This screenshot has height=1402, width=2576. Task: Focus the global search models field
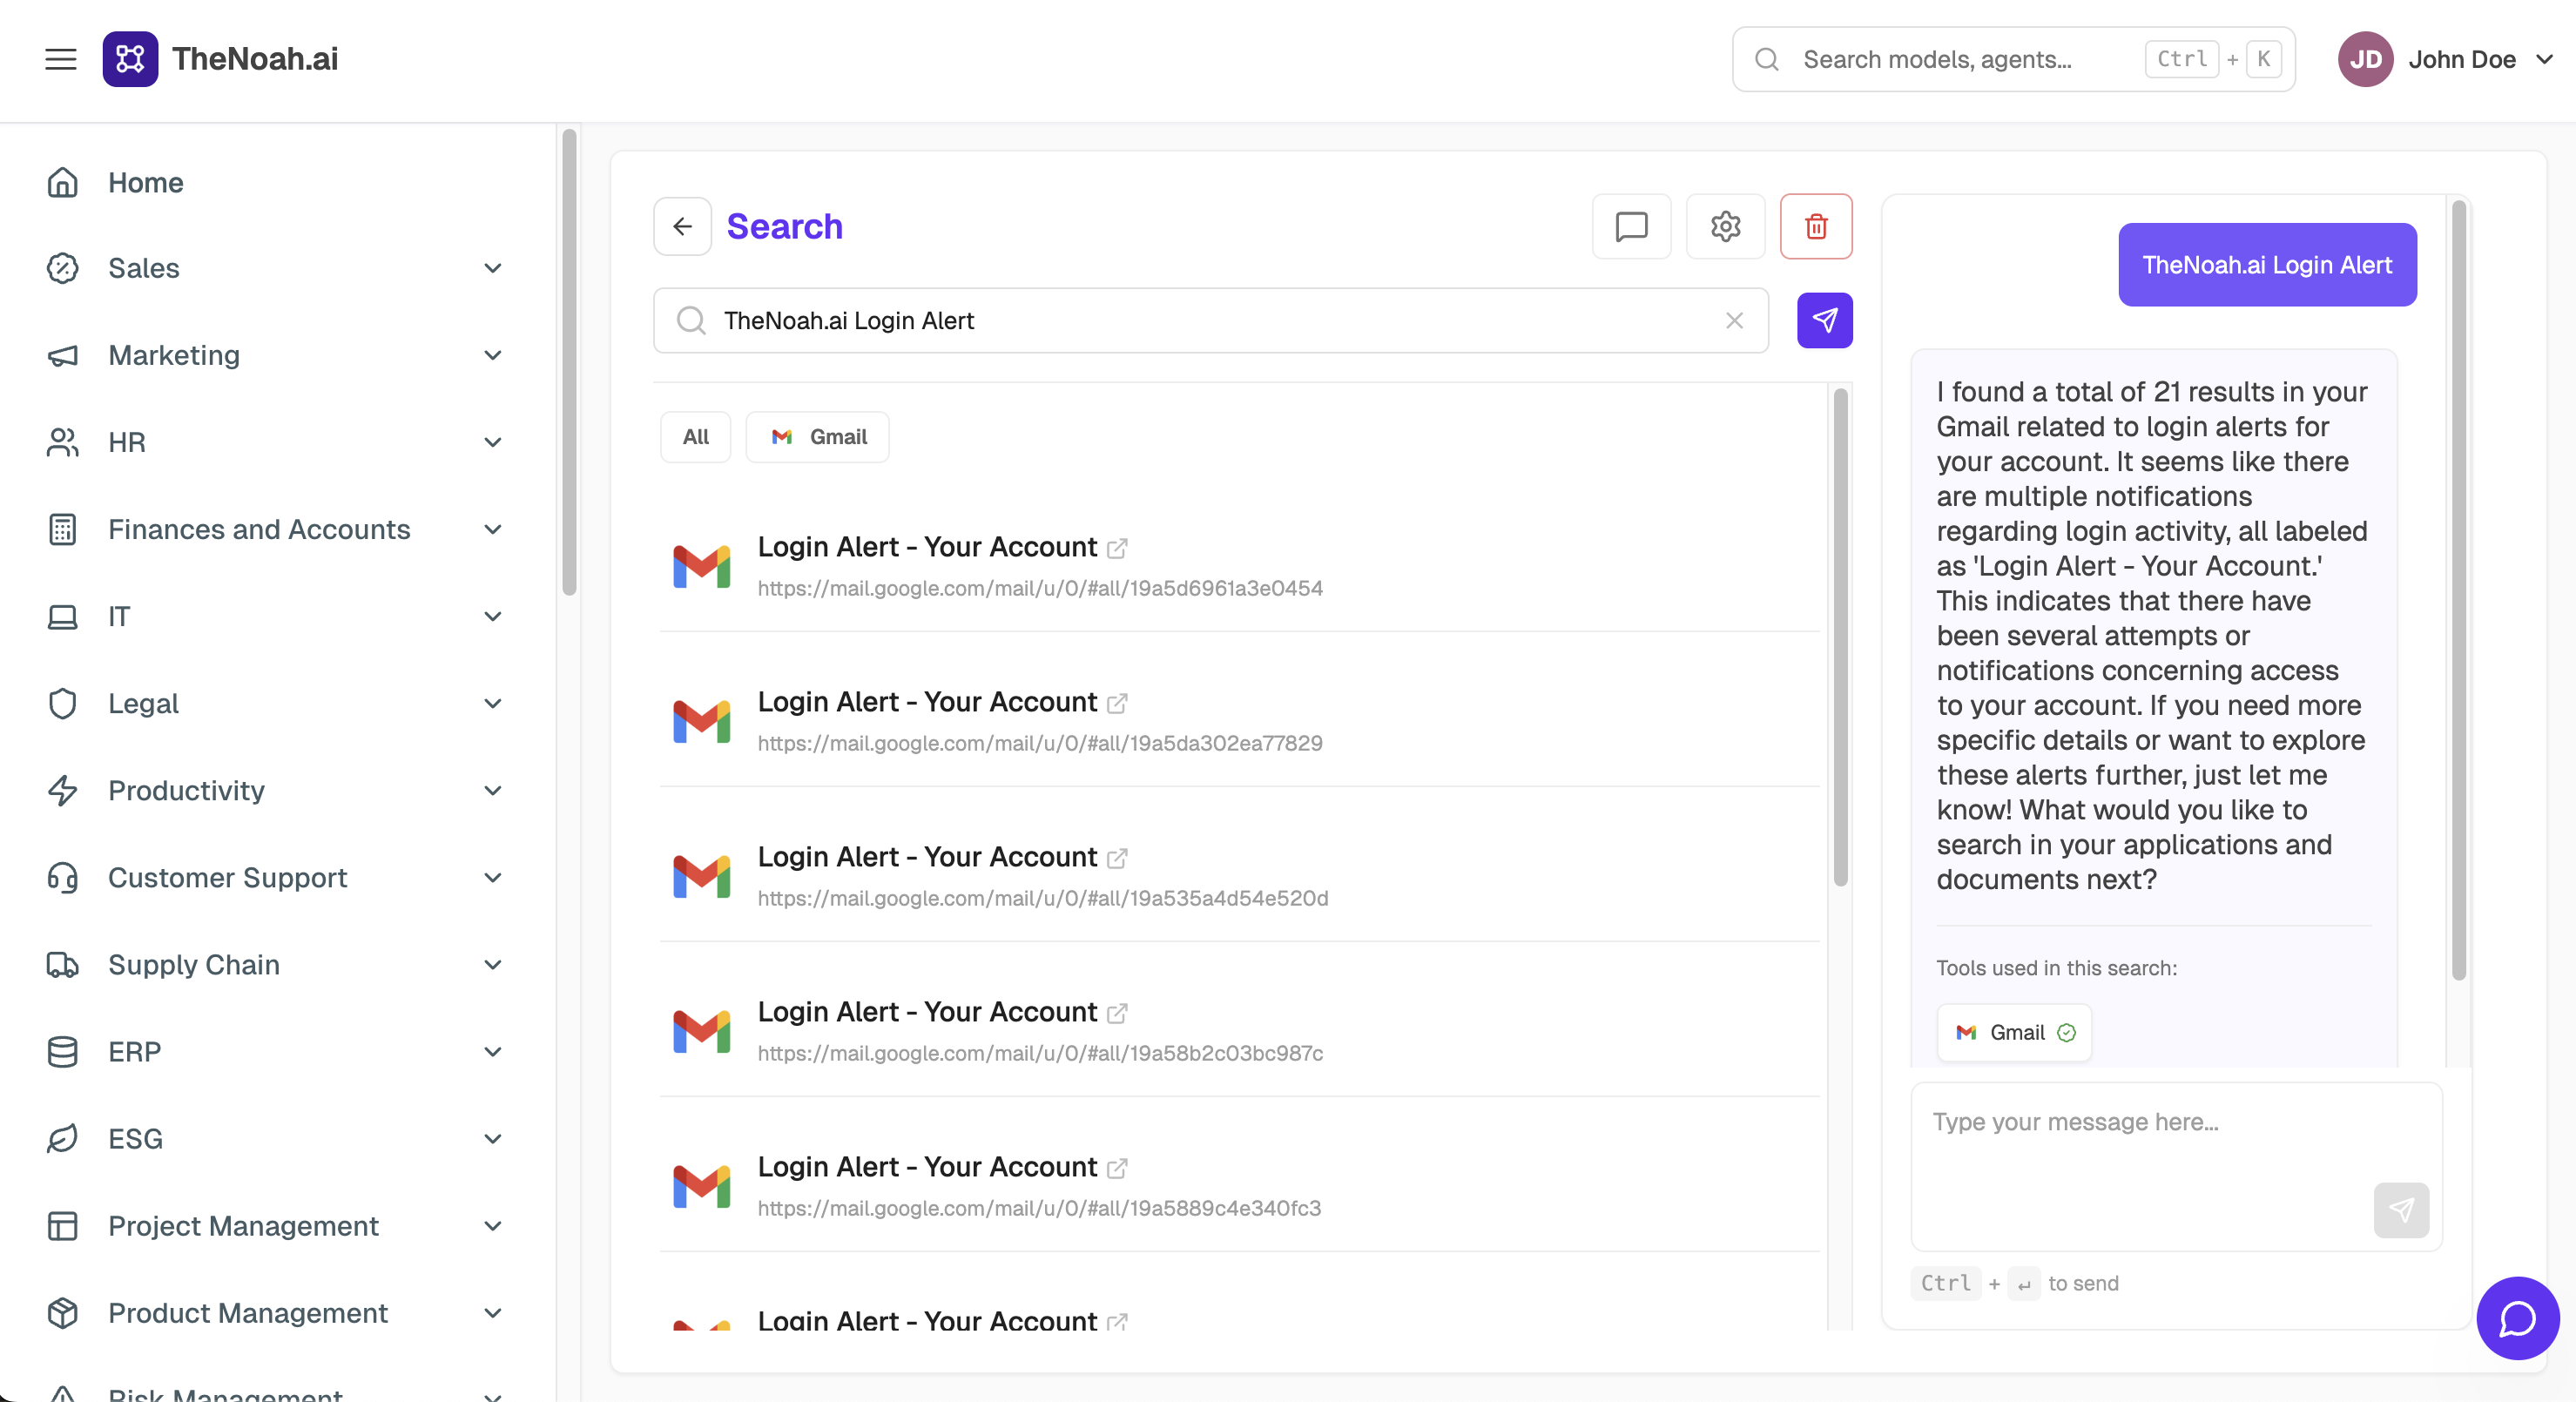click(2013, 59)
